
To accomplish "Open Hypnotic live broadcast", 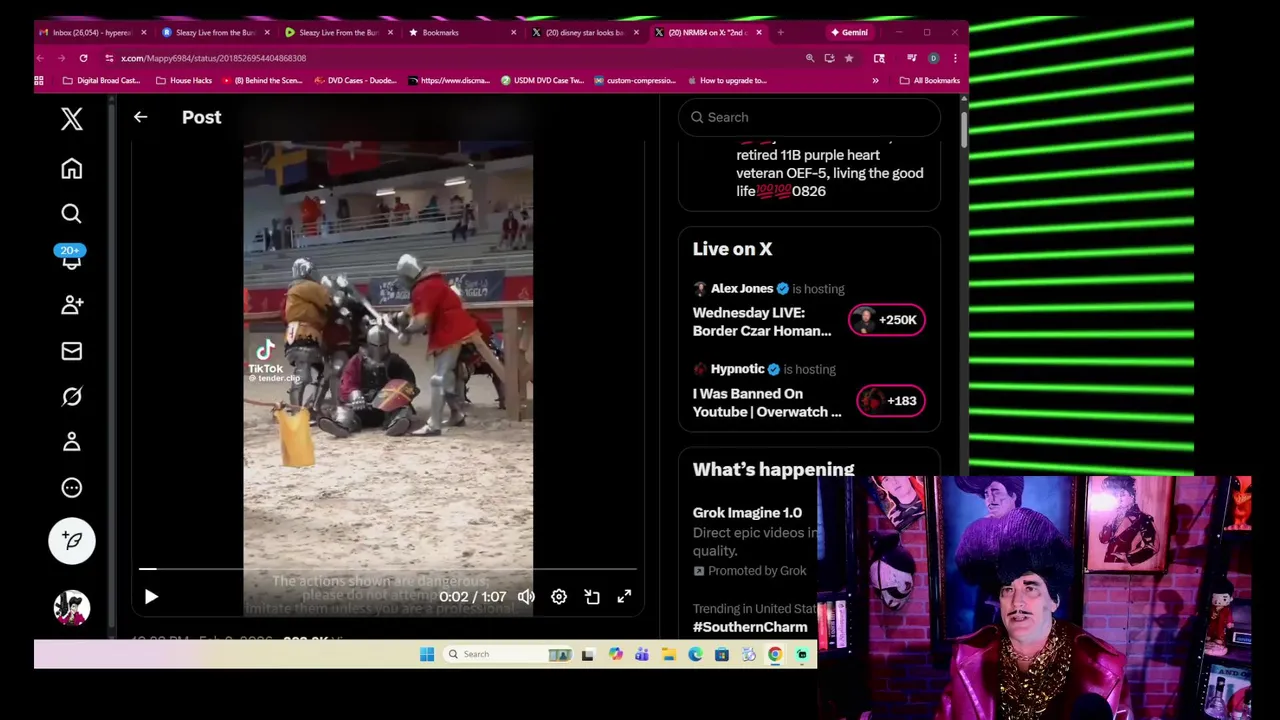I will click(x=767, y=403).
